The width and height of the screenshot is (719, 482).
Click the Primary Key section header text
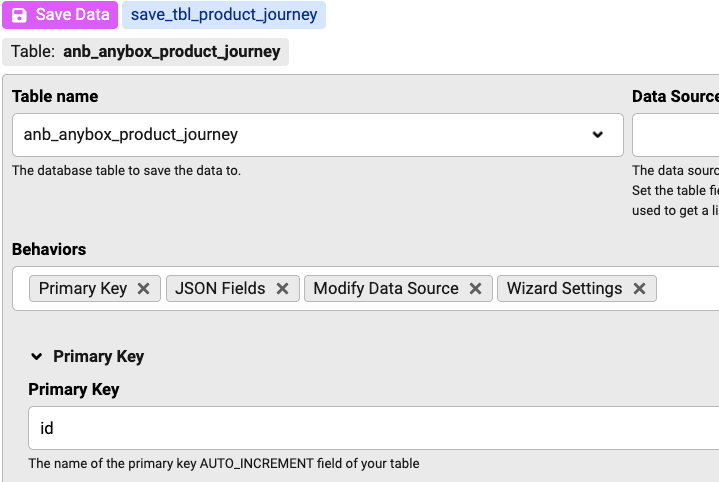98,356
